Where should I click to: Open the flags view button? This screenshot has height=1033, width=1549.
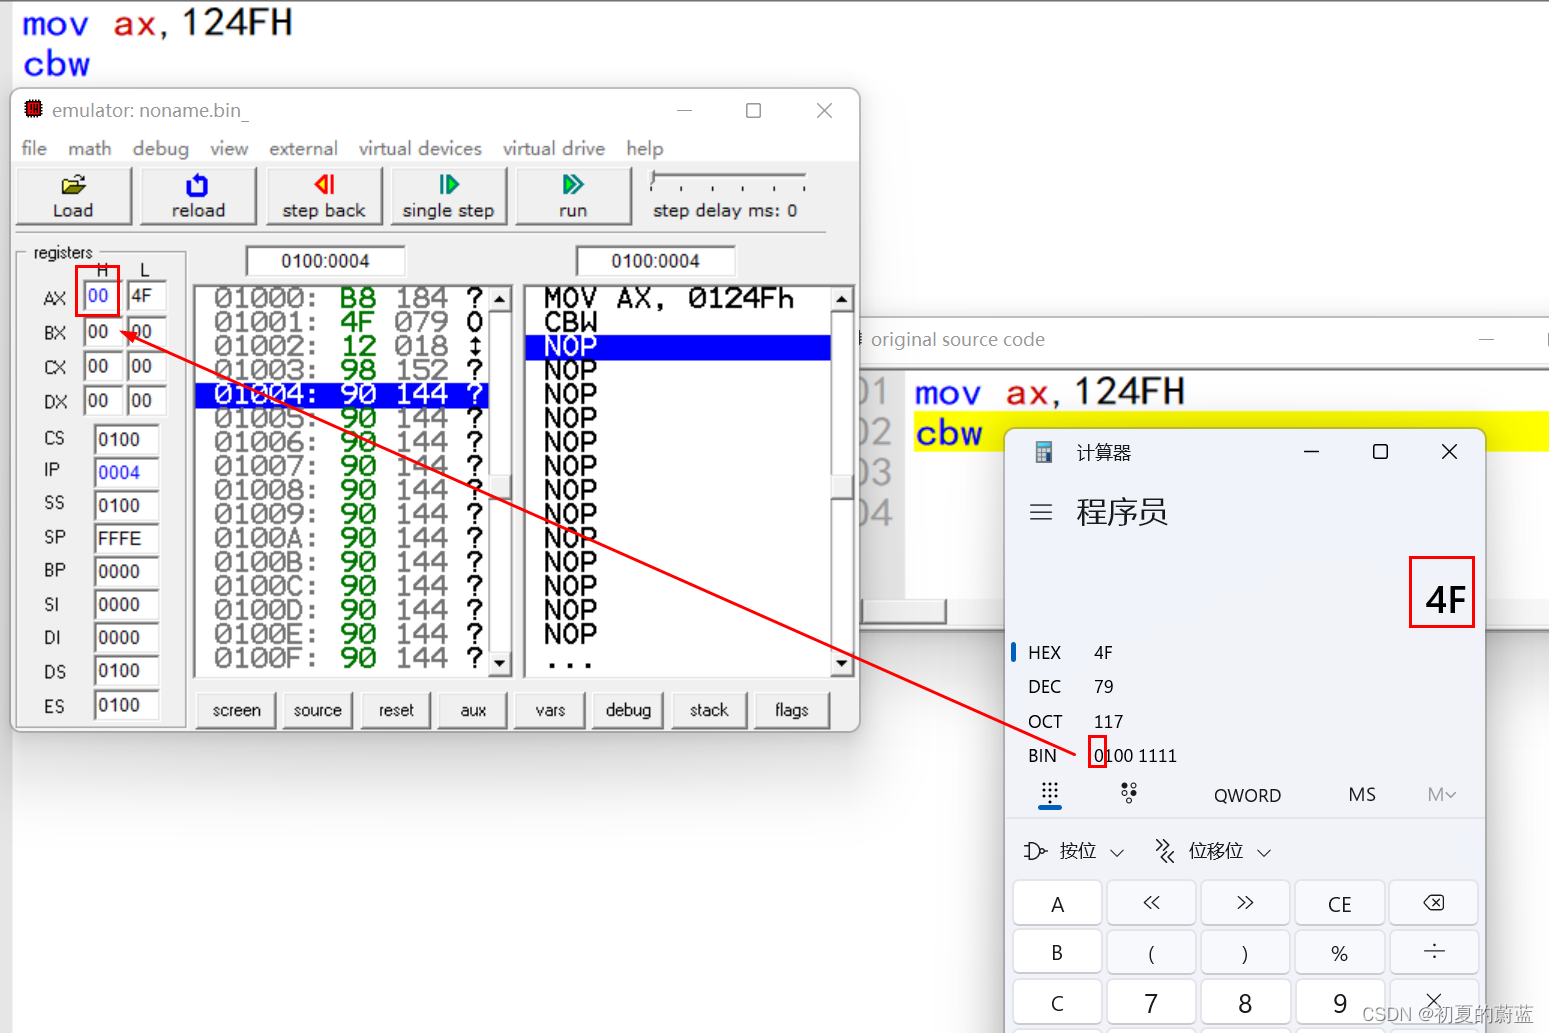pyautogui.click(x=791, y=710)
